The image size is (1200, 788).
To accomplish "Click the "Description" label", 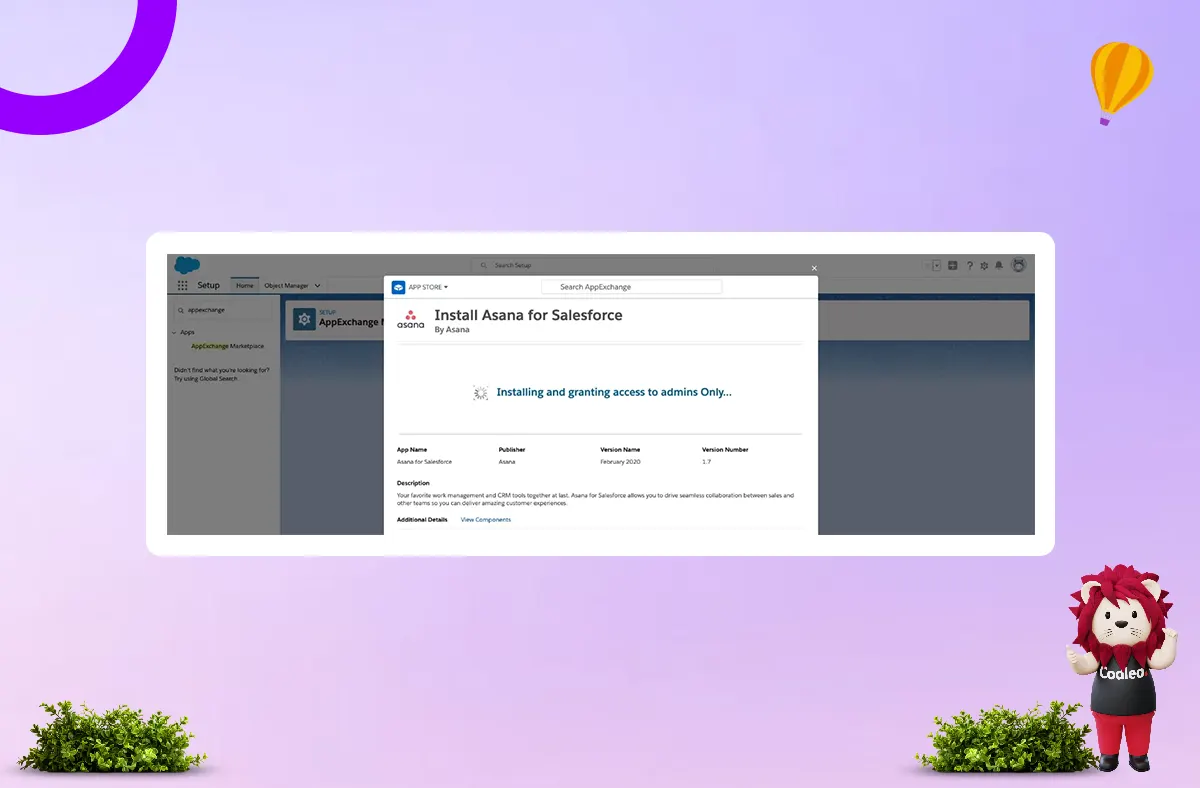I will click(413, 483).
